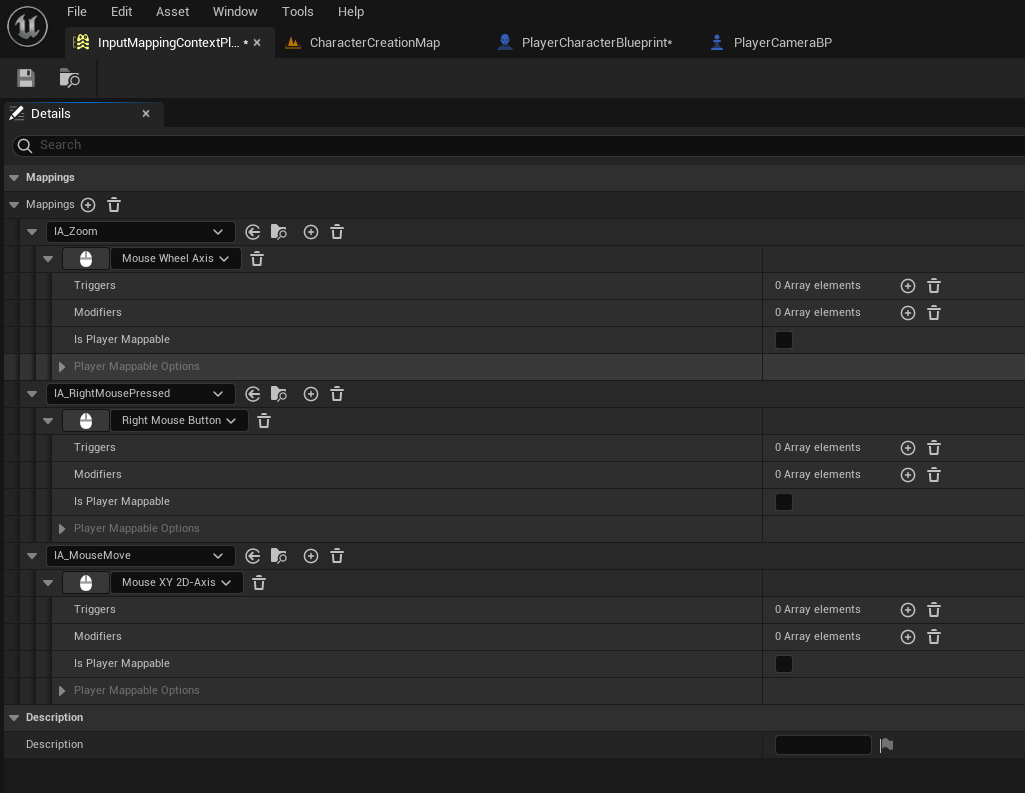Image resolution: width=1025 pixels, height=793 pixels.
Task: Open the Asset menu
Action: 173,12
